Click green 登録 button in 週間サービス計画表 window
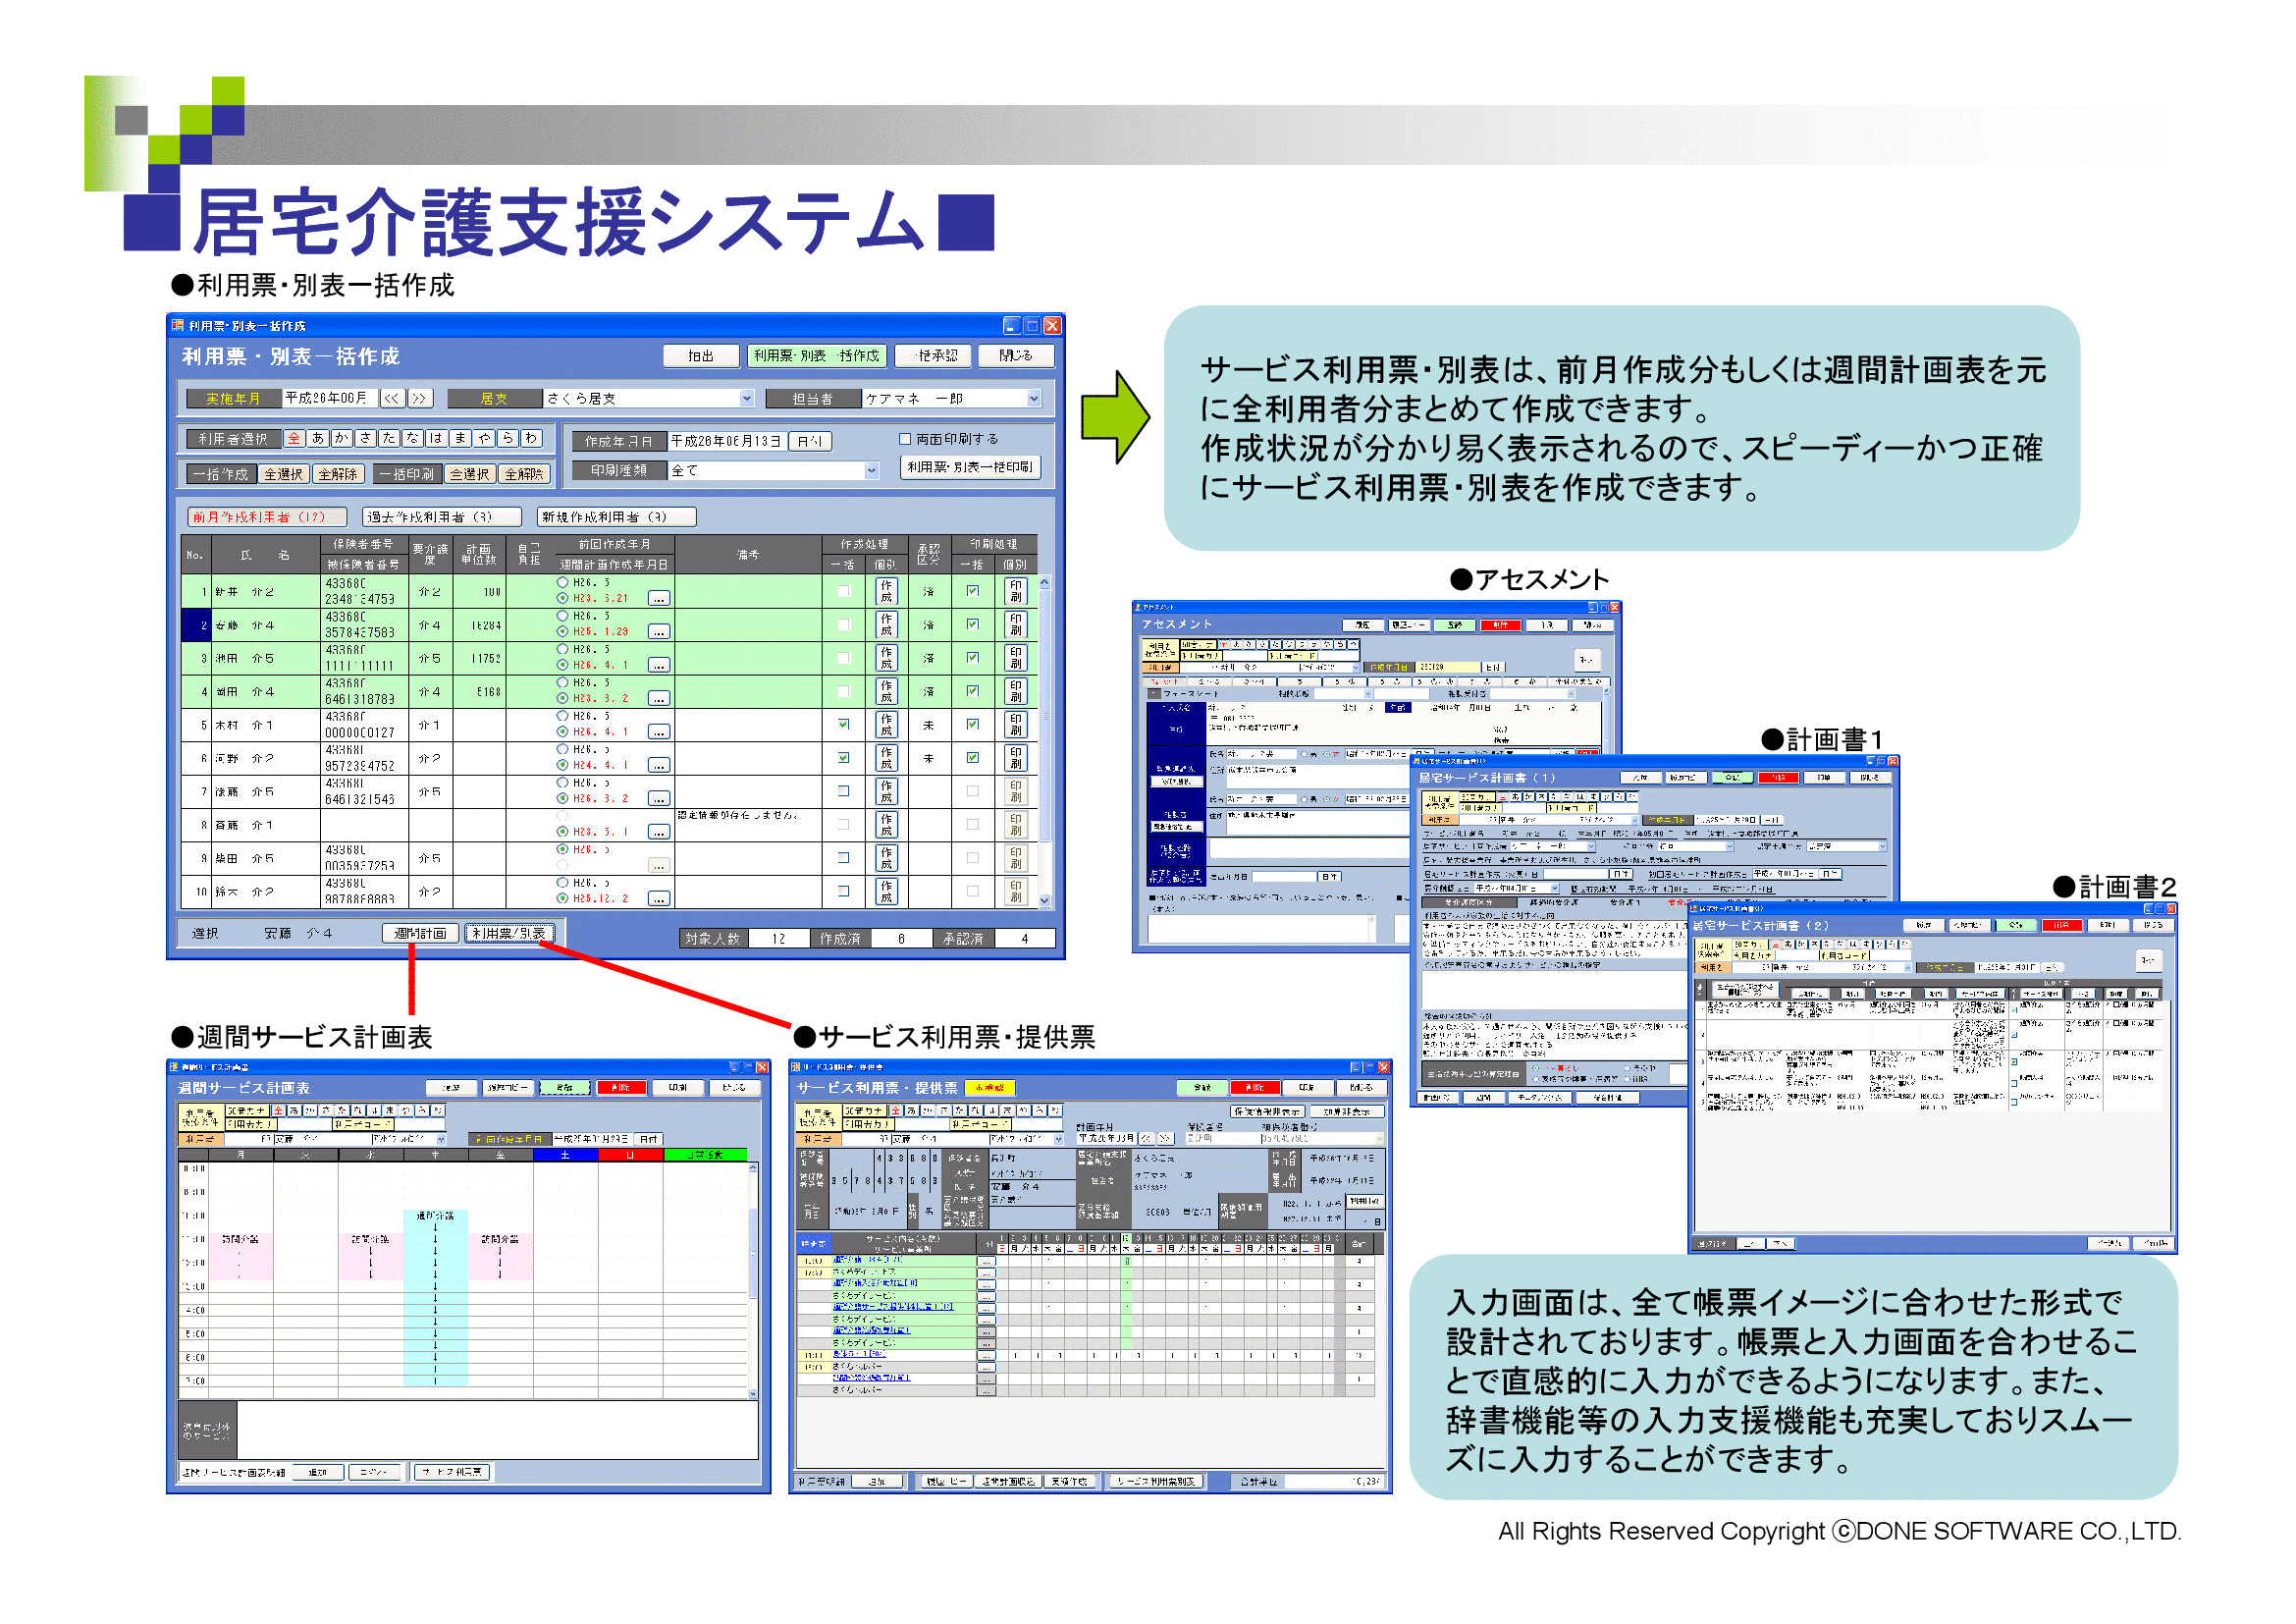Image resolution: width=2296 pixels, height=1624 pixels. click(x=565, y=1088)
